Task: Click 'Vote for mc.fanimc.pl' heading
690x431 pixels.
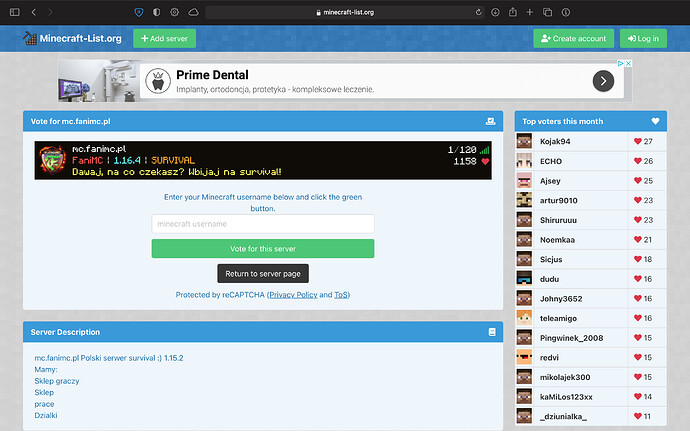Action: click(70, 121)
